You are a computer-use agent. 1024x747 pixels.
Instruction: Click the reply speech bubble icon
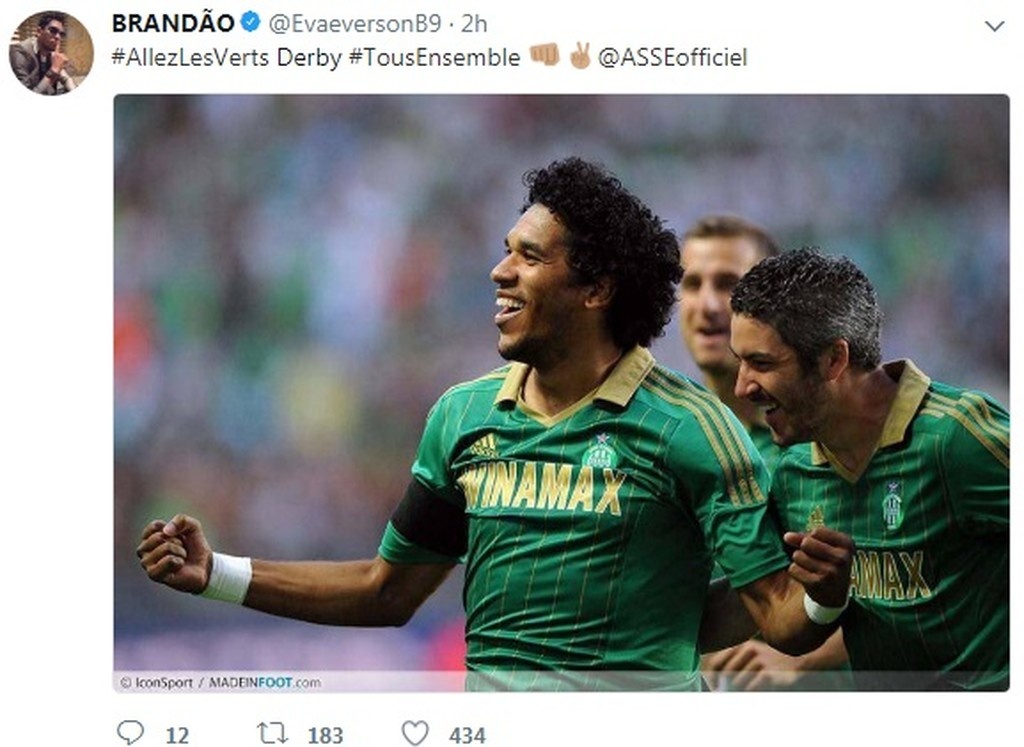tap(130, 732)
